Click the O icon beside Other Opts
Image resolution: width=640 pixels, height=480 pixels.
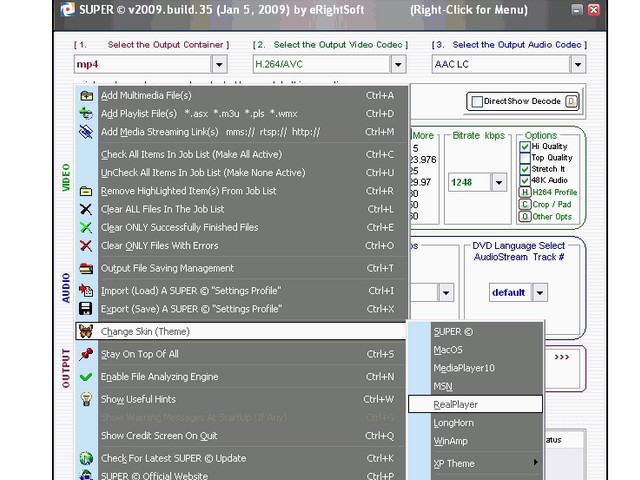525,216
